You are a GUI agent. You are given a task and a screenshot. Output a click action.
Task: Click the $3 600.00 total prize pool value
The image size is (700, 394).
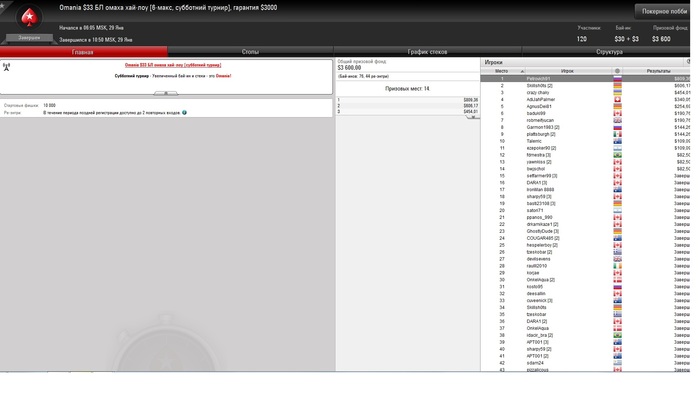point(349,68)
